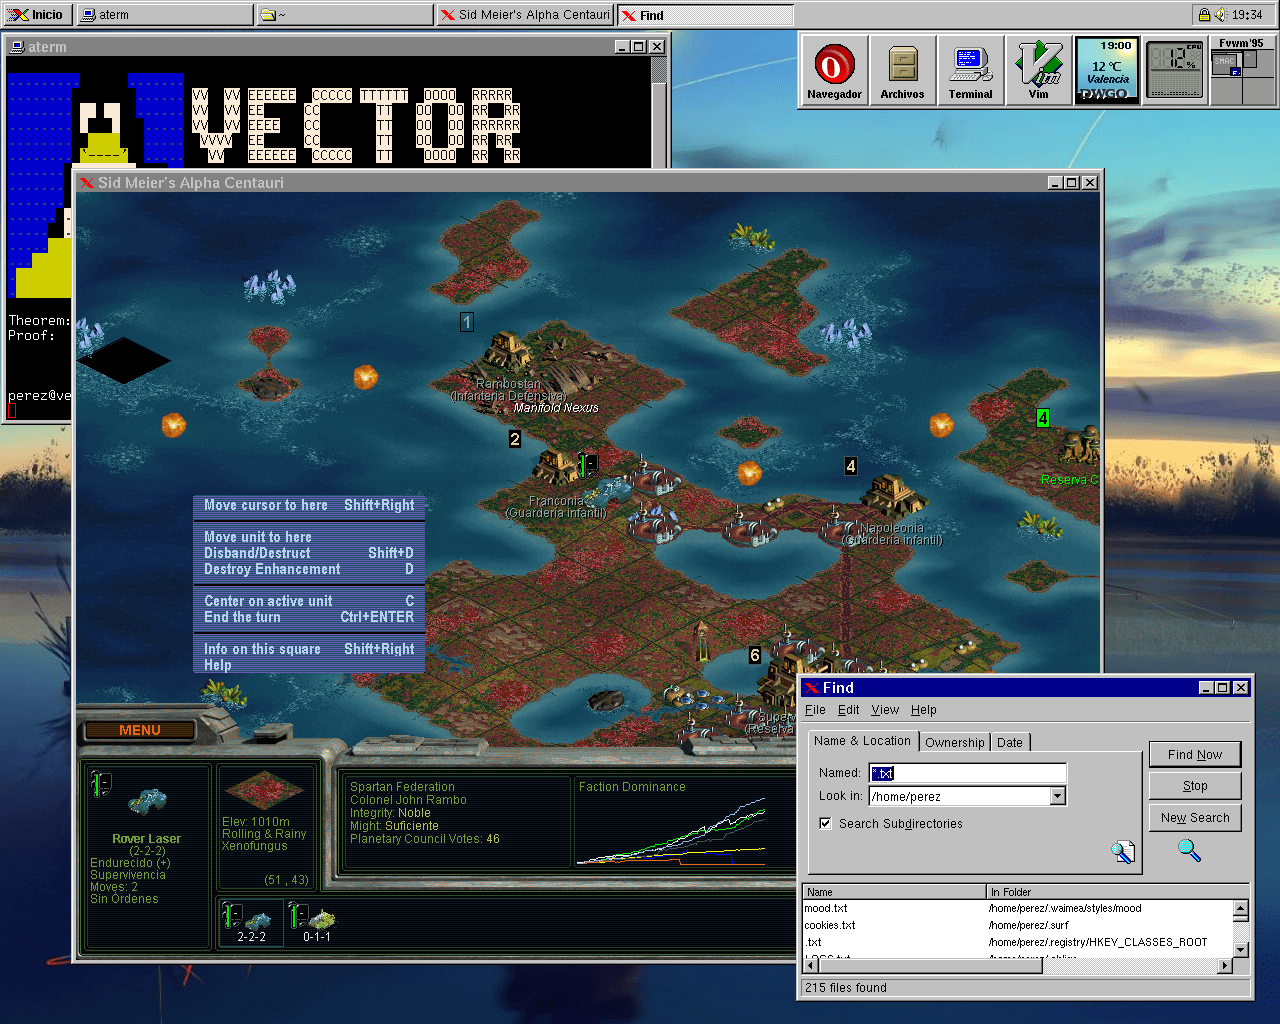Choose Info on this square

click(x=309, y=649)
